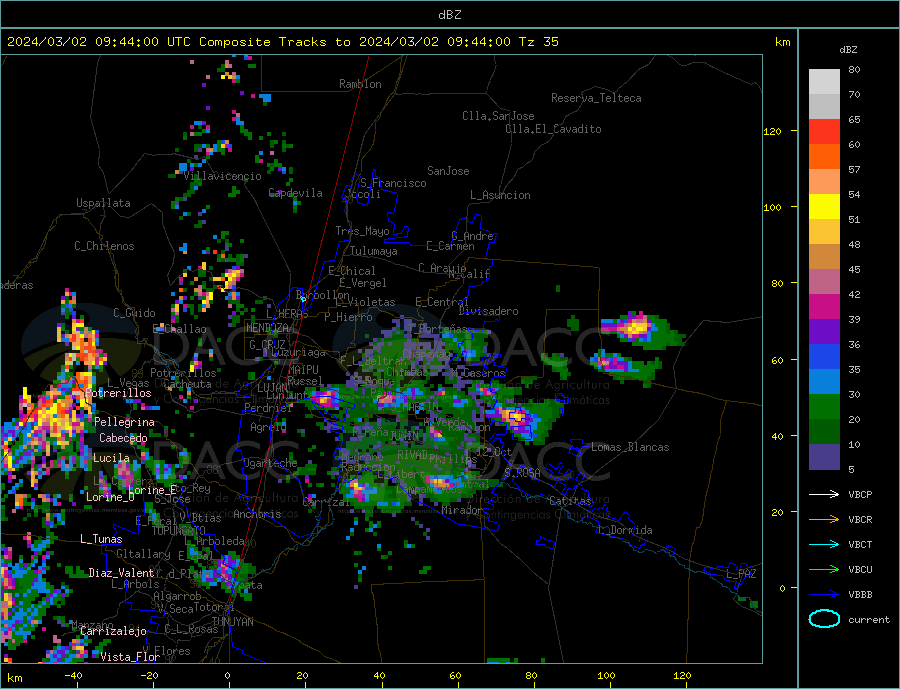This screenshot has height=689, width=900.
Task: Click the Capdevila place label
Action: click(x=296, y=193)
